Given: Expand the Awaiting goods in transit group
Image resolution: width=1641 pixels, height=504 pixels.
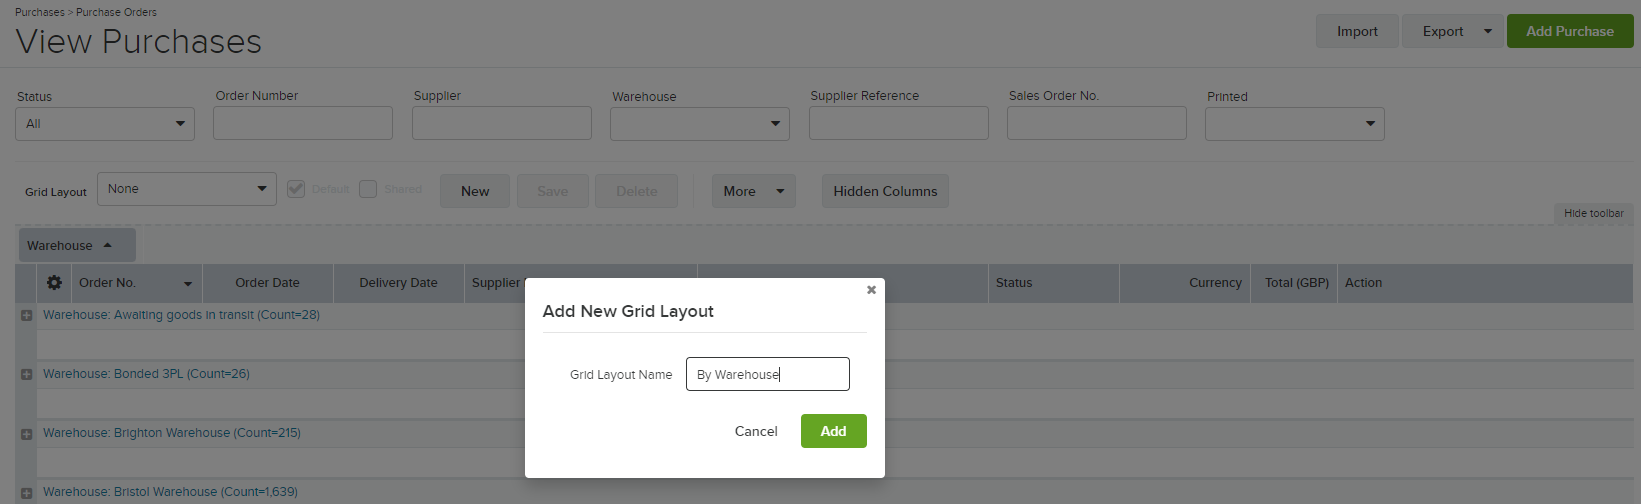Looking at the screenshot, I should point(27,315).
